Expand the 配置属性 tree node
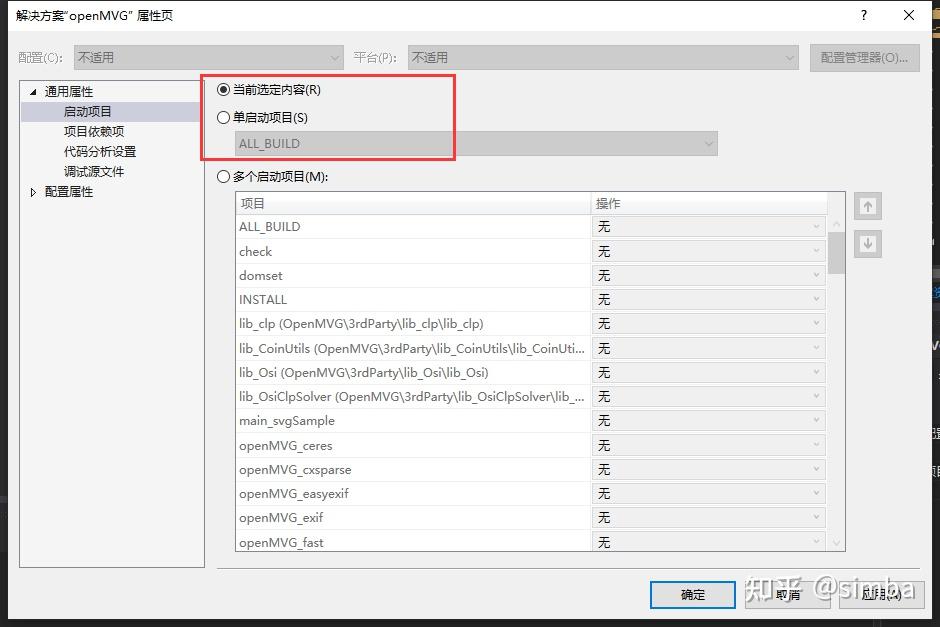Viewport: 940px width, 627px height. 31,191
